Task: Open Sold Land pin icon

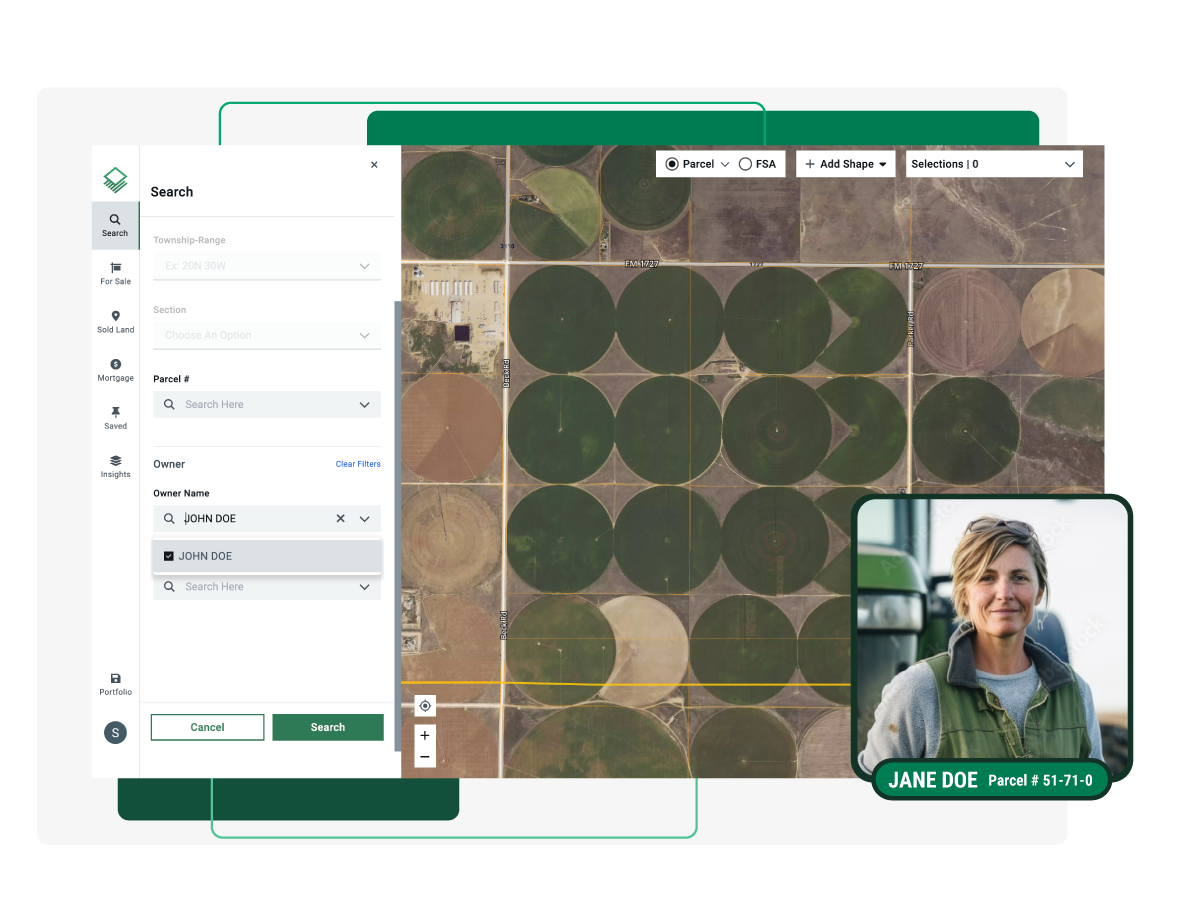Action: click(115, 321)
